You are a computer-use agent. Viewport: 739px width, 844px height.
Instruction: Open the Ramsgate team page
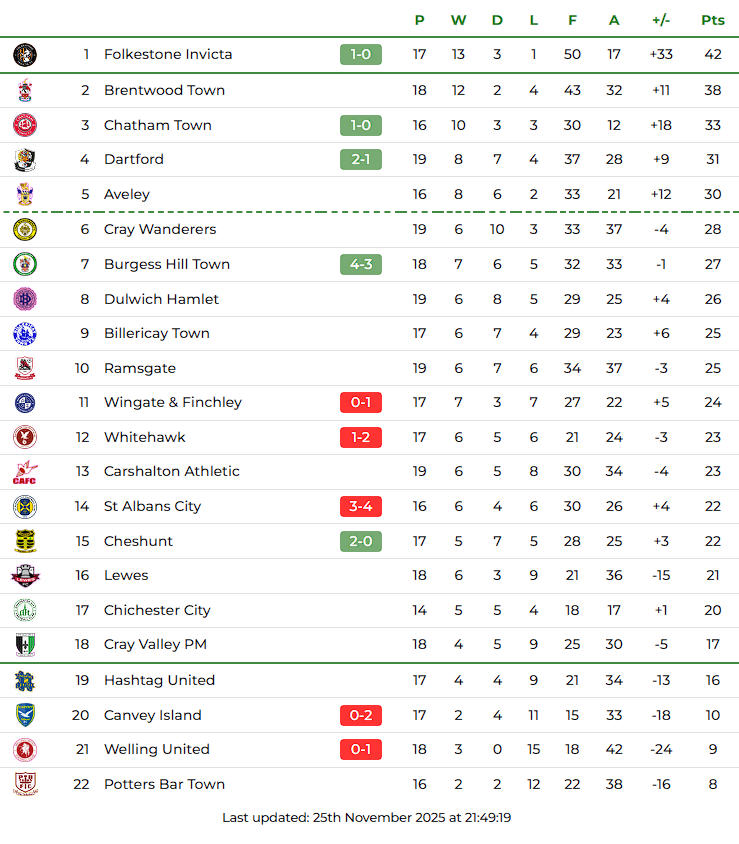click(140, 368)
